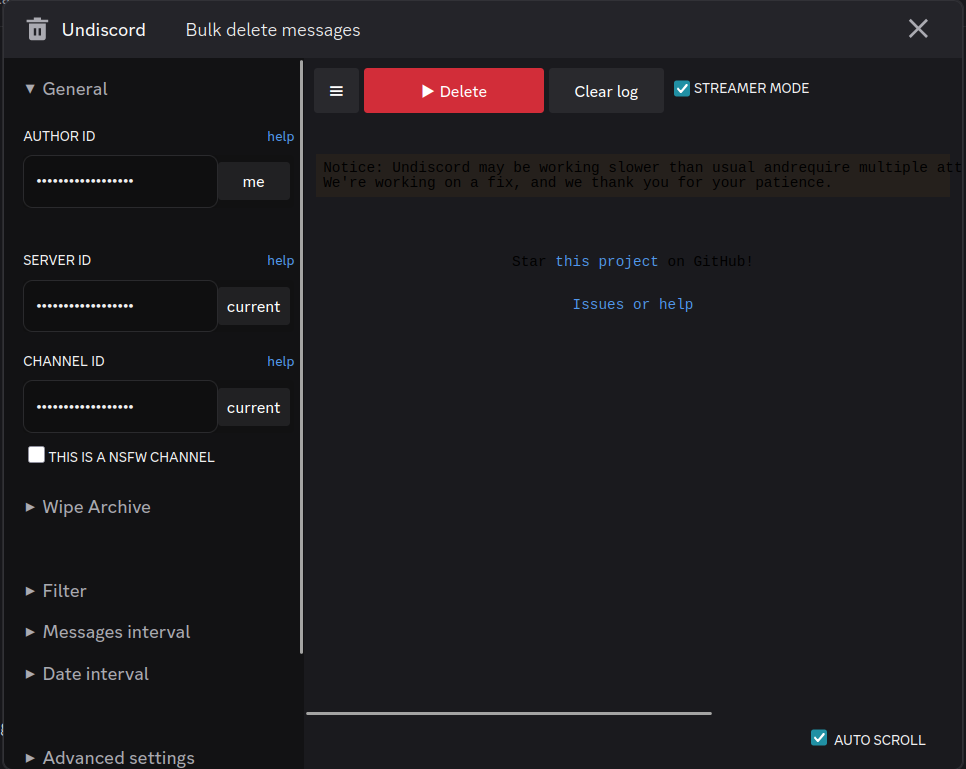Click the Undiscord trash can icon
The width and height of the screenshot is (966, 769).
[37, 29]
